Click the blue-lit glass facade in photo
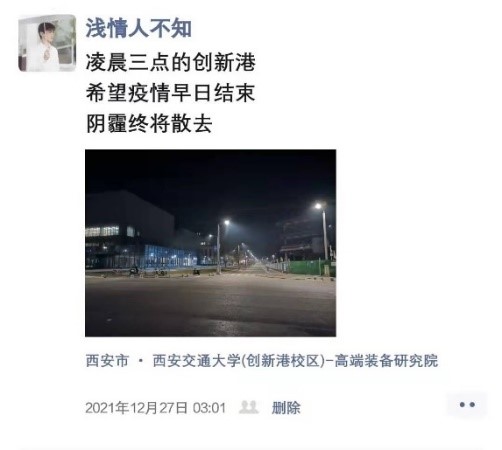 170,257
